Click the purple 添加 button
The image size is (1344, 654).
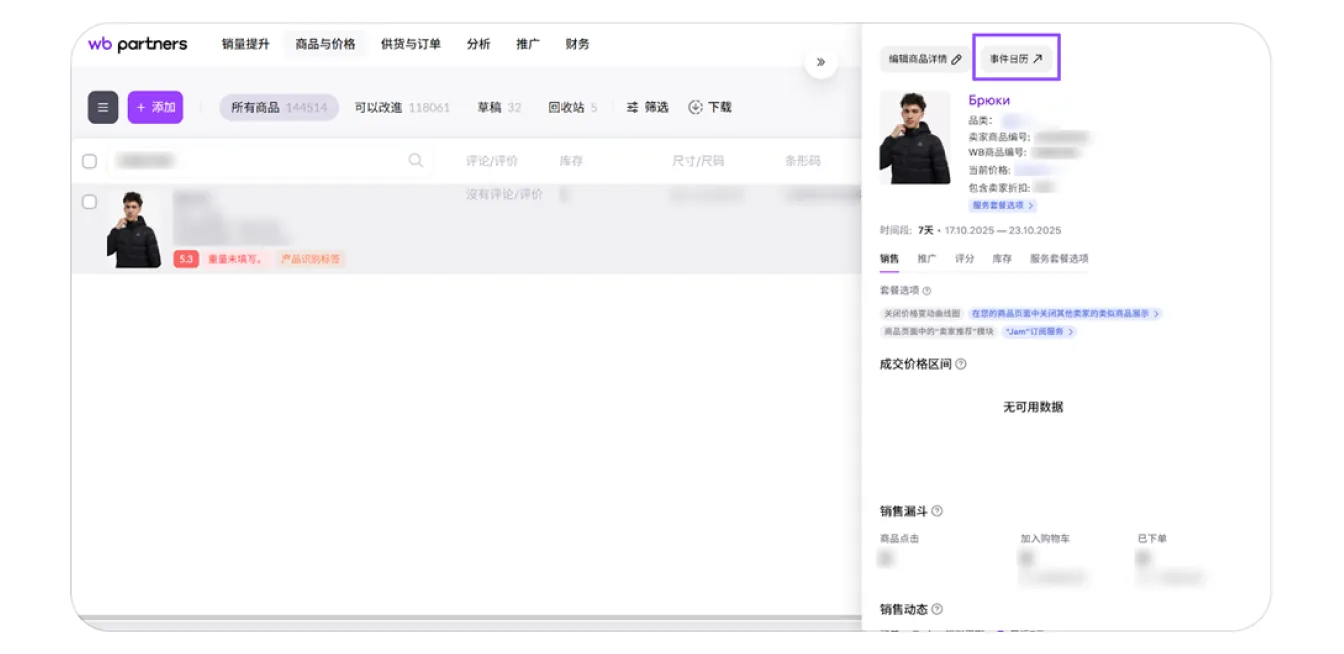pos(155,107)
